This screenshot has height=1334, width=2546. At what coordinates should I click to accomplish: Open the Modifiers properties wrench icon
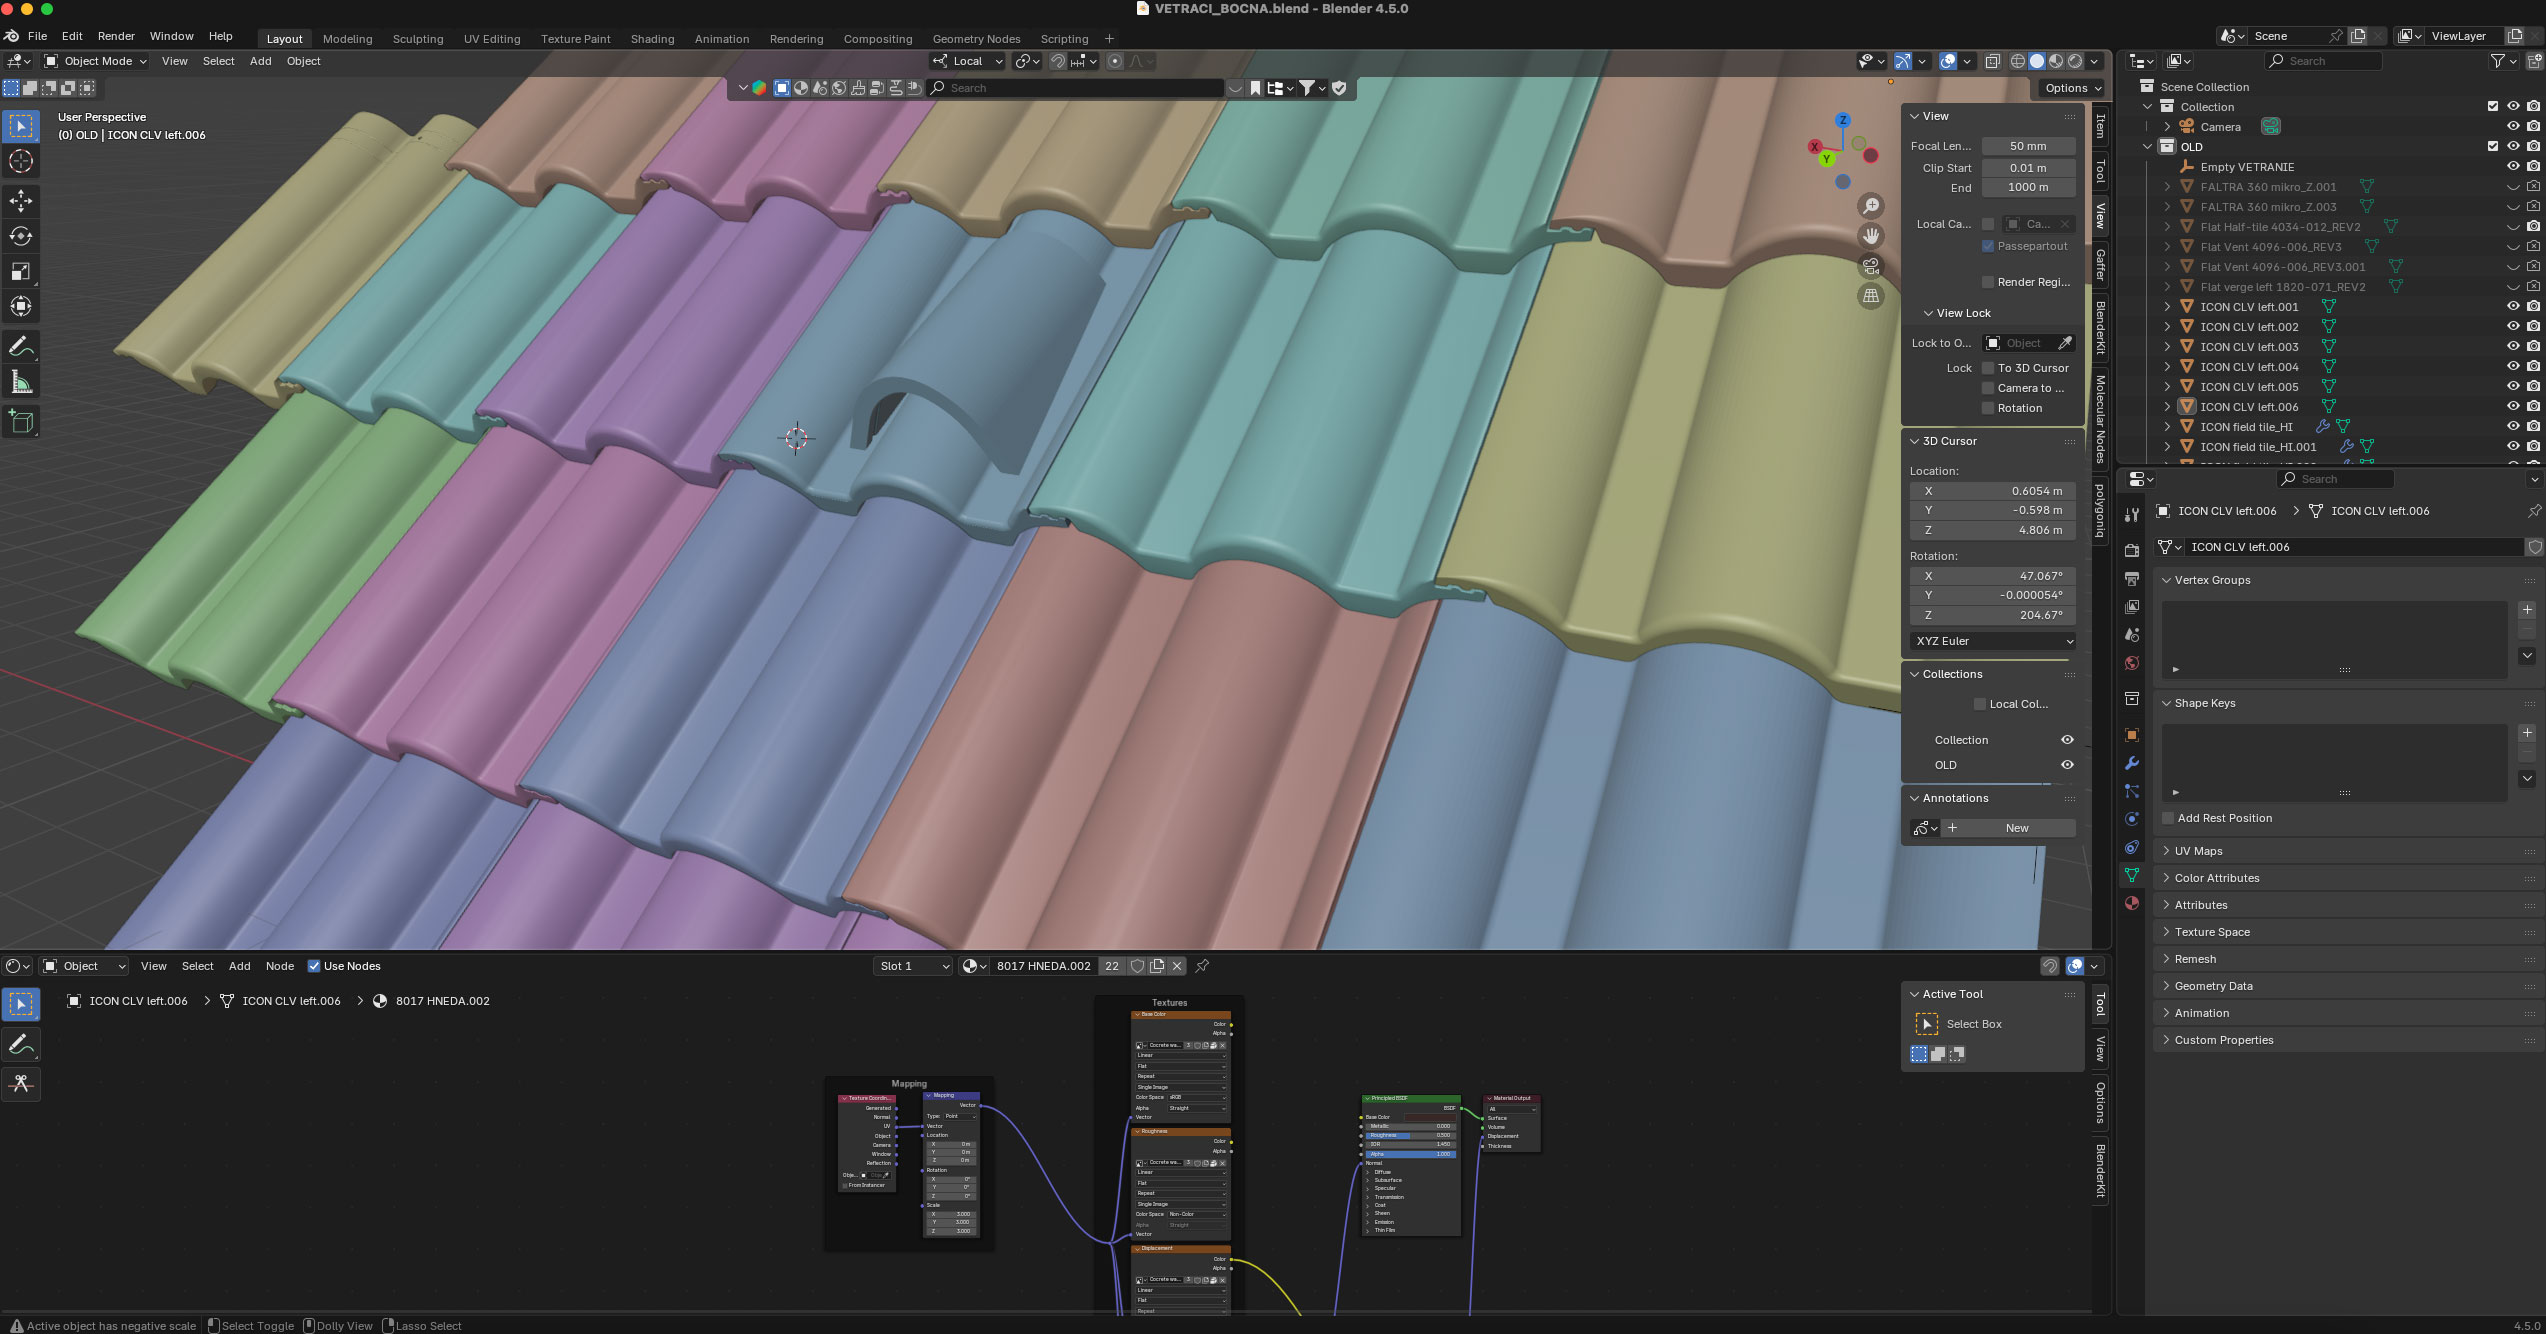[2132, 763]
